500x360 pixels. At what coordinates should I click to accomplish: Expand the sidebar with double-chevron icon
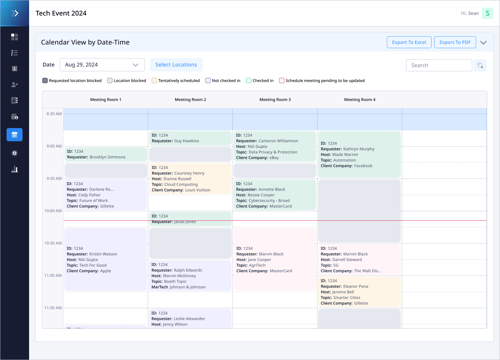pos(14,13)
